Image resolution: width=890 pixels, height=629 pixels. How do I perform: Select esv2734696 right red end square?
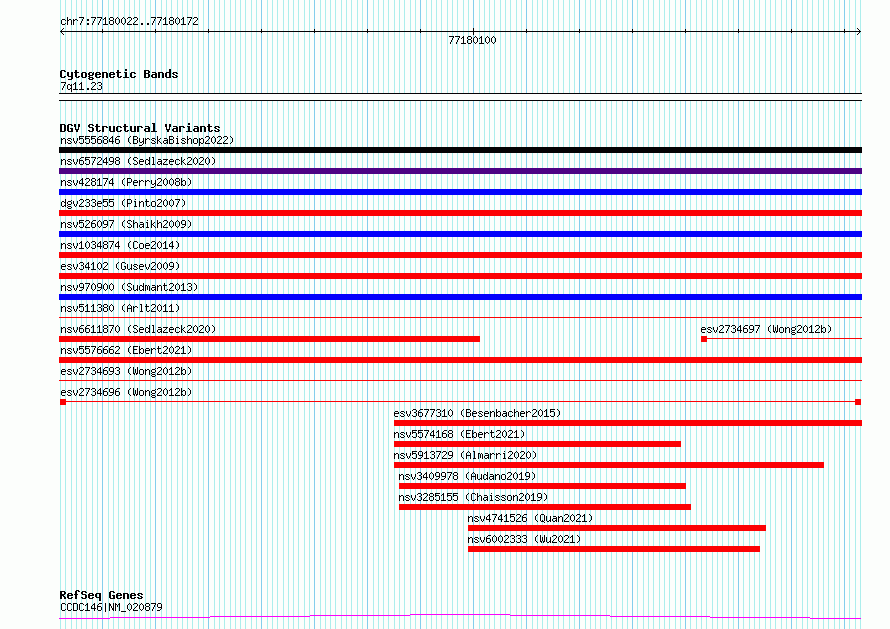point(858,402)
